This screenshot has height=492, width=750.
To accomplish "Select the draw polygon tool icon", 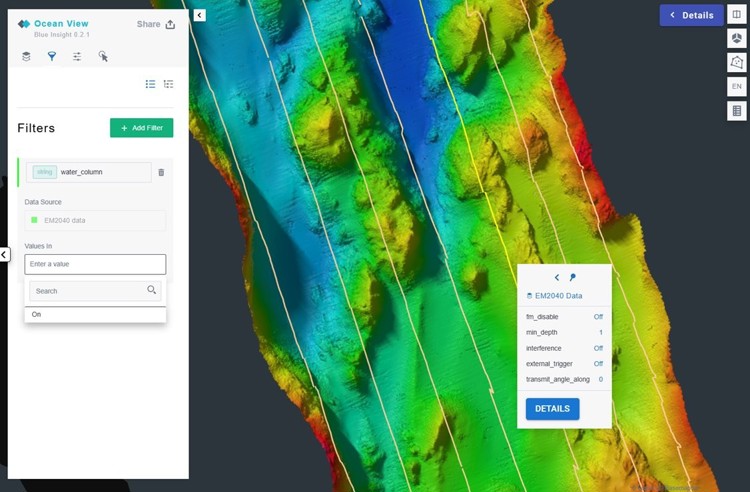I will pyautogui.click(x=737, y=62).
